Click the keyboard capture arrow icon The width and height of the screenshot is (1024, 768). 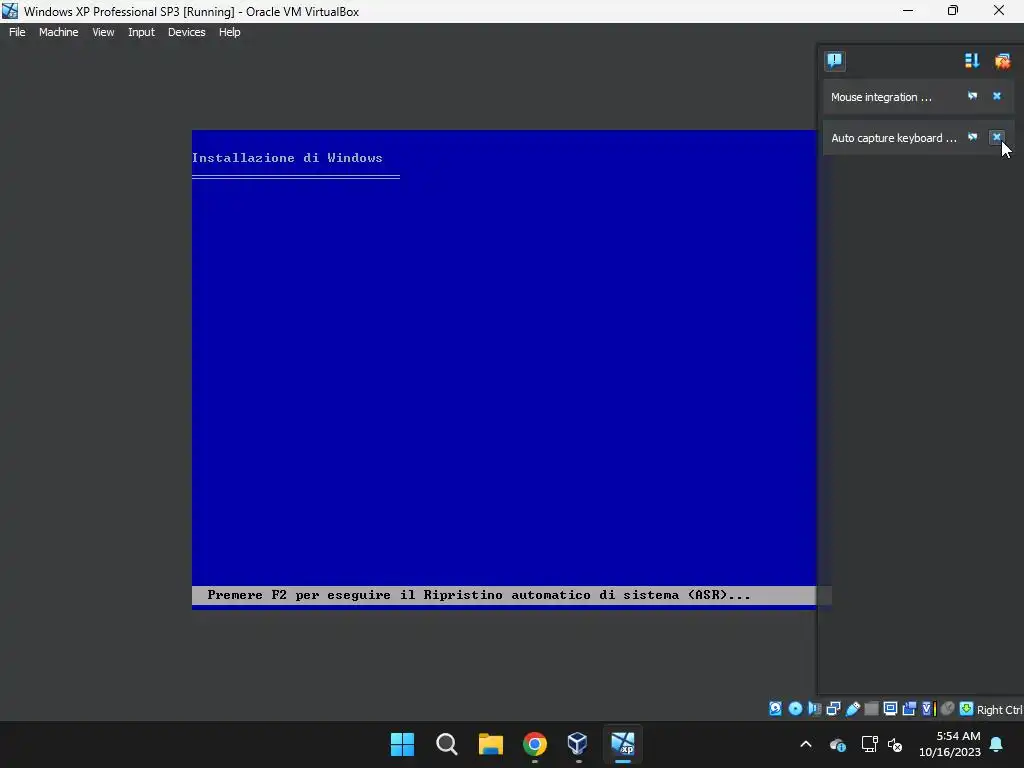click(x=967, y=709)
